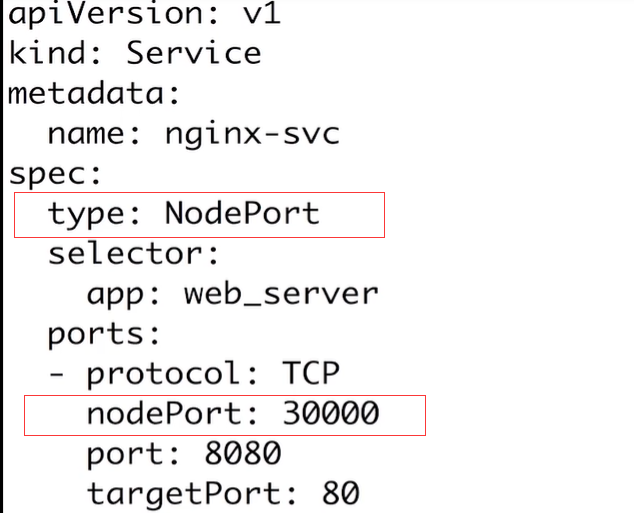This screenshot has height=513, width=634.
Task: Place cursor on the metadata line
Action: pyautogui.click(x=93, y=93)
